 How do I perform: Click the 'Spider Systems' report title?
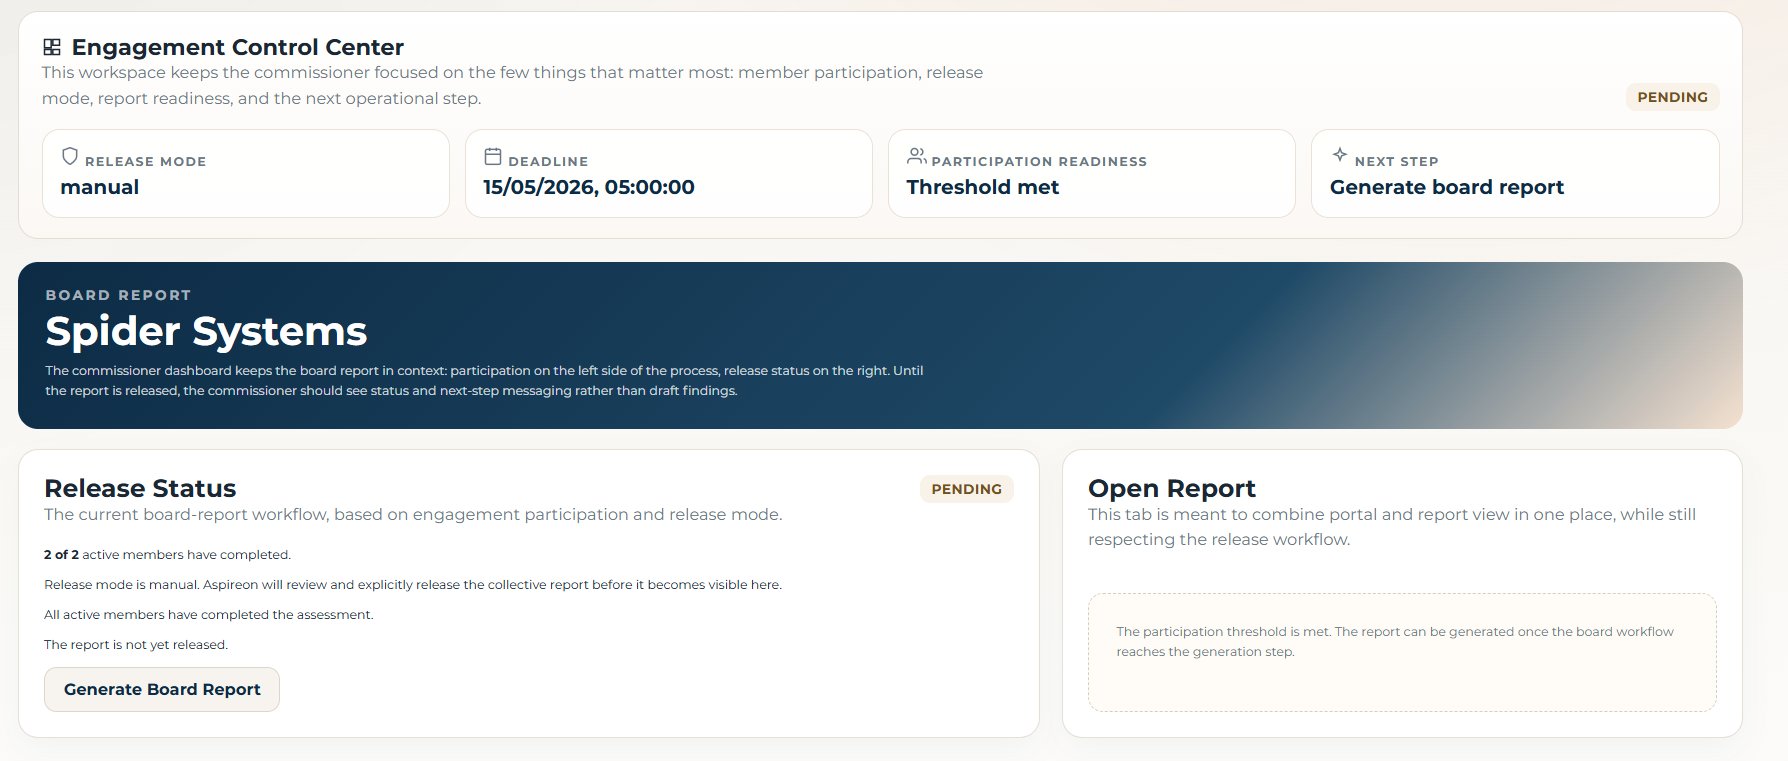coord(206,331)
